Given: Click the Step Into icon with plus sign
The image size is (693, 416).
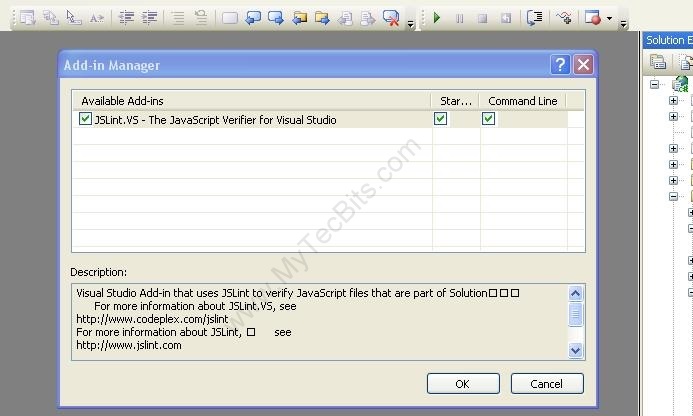Looking at the screenshot, I should click(564, 18).
